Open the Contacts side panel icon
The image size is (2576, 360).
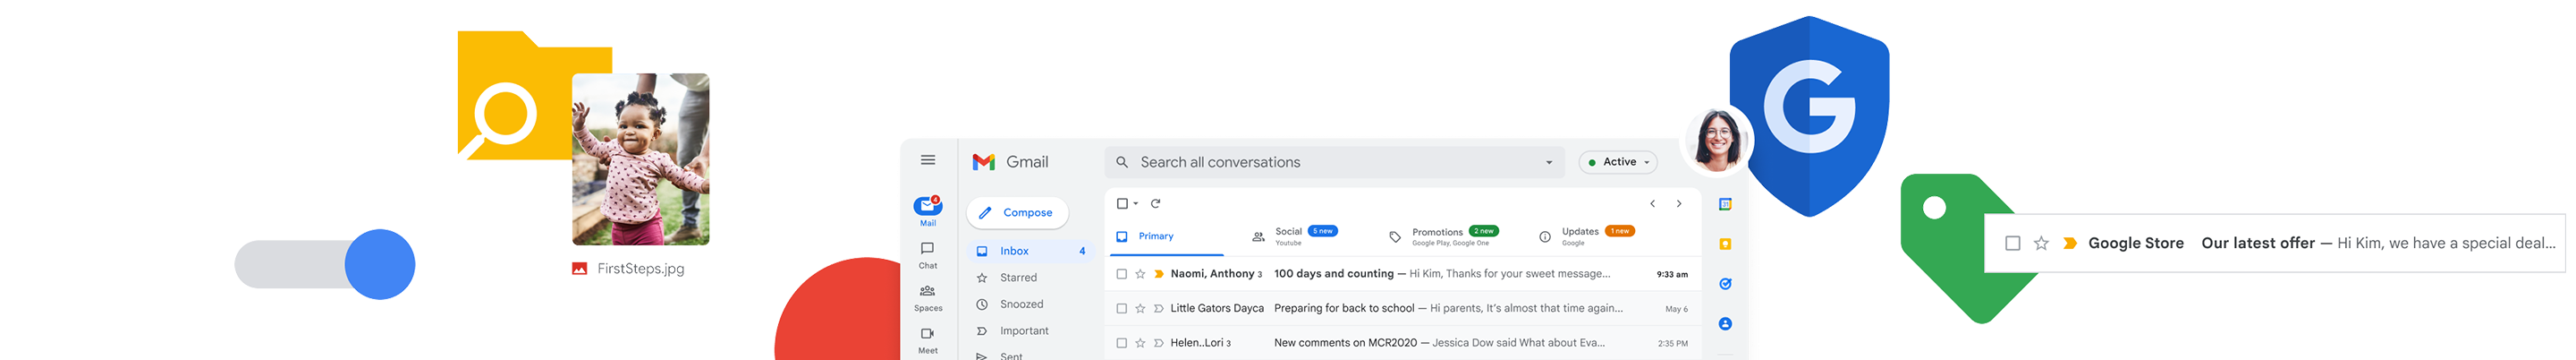click(1725, 324)
